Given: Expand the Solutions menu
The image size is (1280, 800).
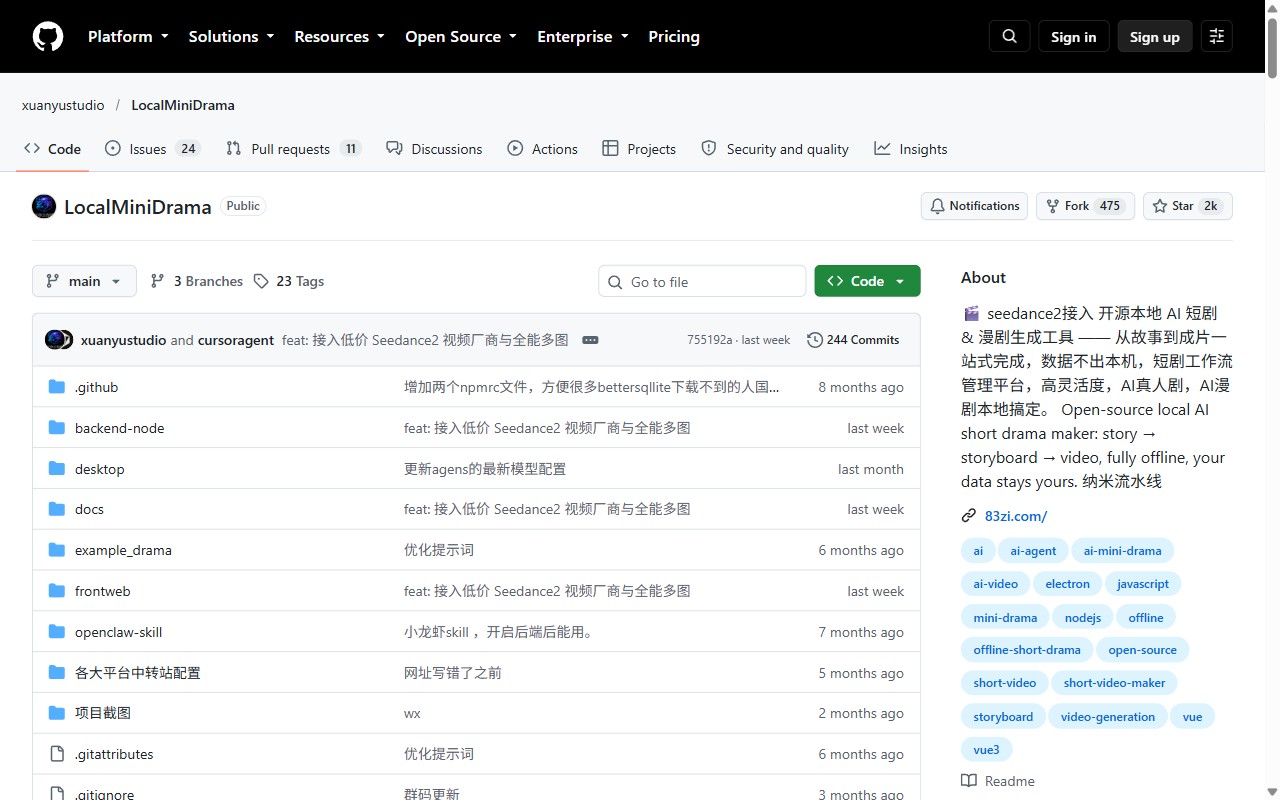Looking at the screenshot, I should pyautogui.click(x=231, y=36).
